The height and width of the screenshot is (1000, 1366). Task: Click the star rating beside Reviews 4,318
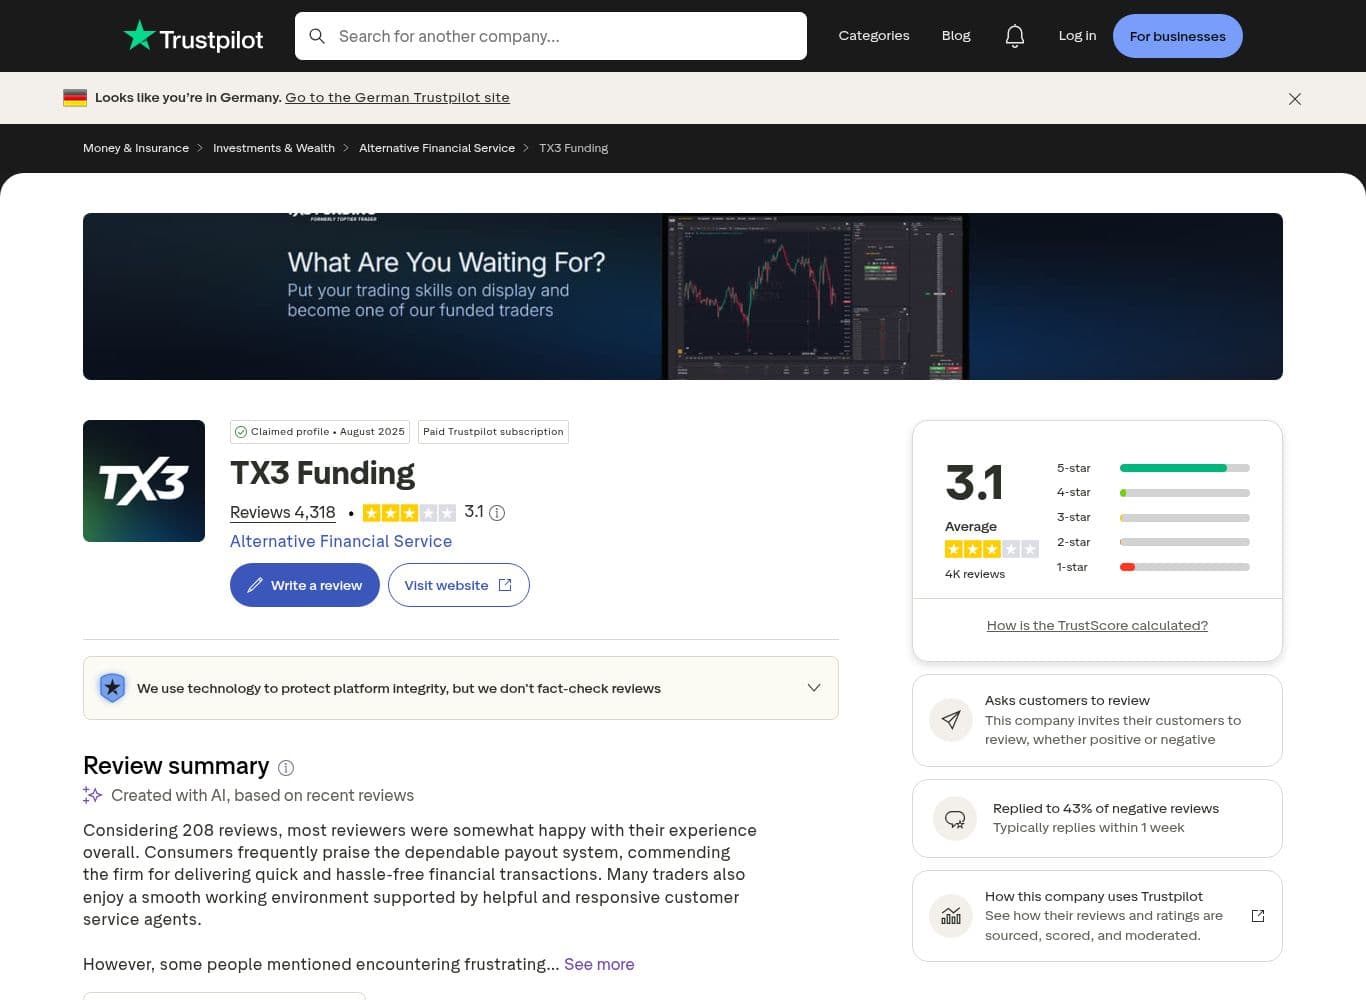pos(409,513)
